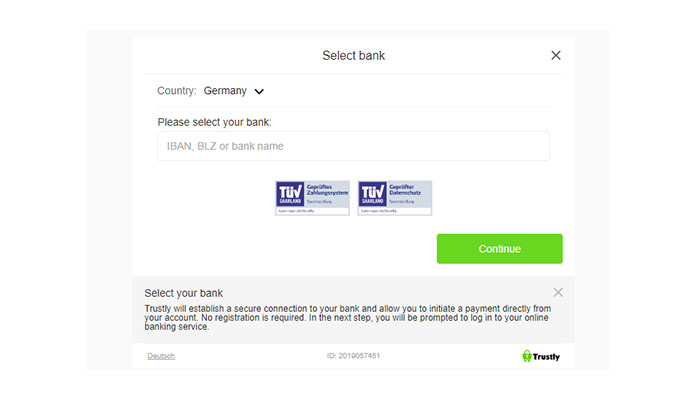Click the green Trustly padlock icon
The image size is (700, 400).
coord(527,356)
